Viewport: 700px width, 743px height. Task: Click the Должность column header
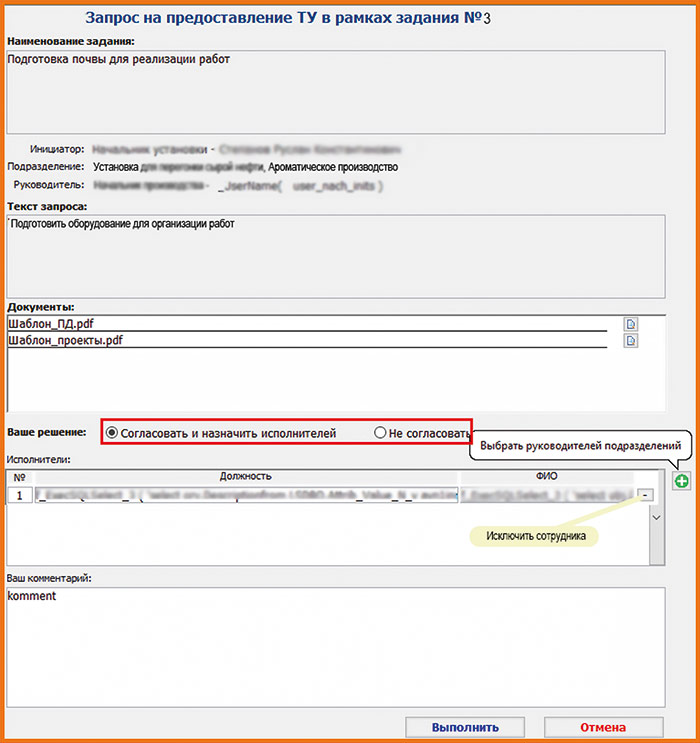[247, 477]
